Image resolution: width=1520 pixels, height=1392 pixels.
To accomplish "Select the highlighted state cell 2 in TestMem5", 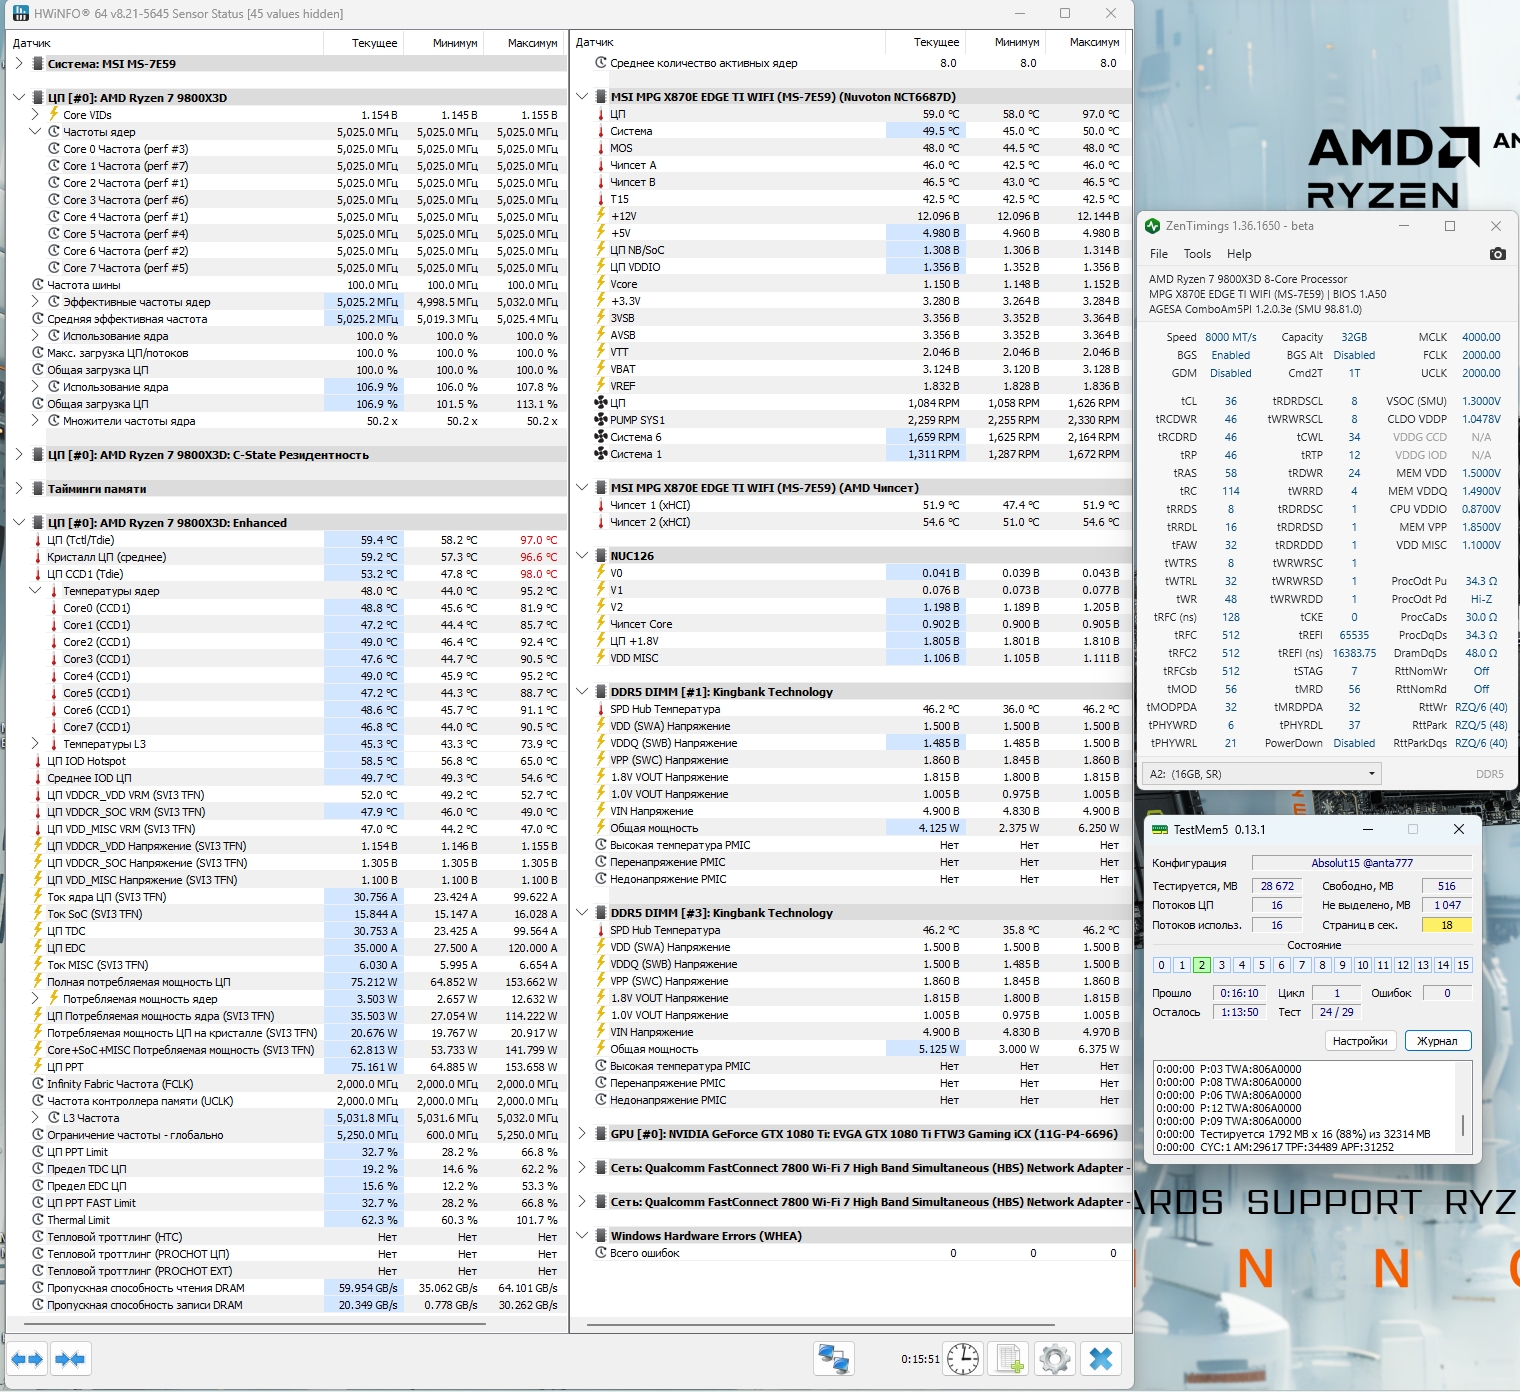I will (x=1202, y=965).
